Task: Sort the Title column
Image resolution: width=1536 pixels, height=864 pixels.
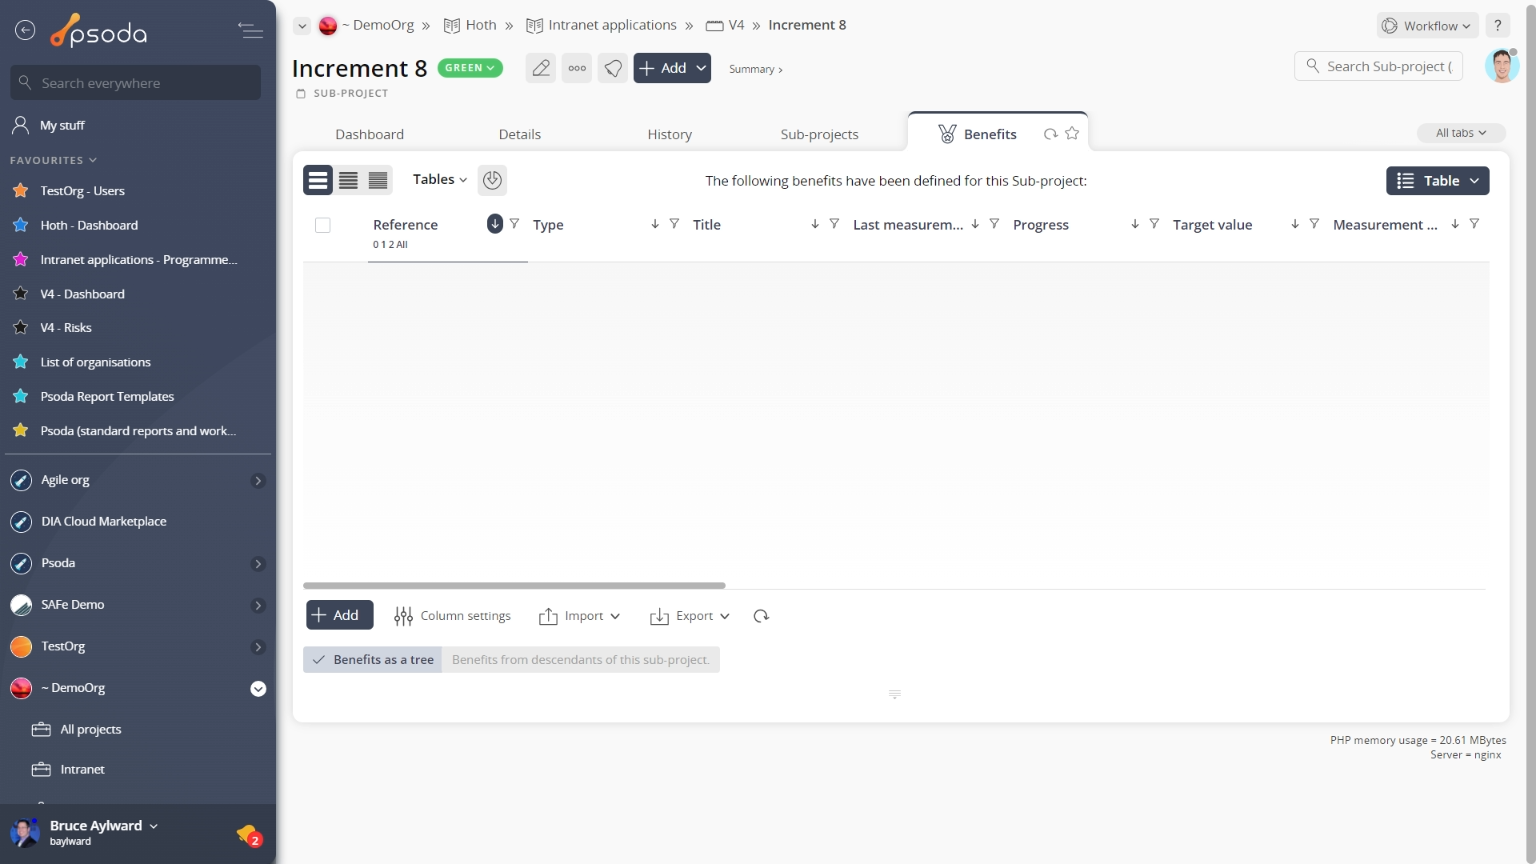Action: click(815, 224)
